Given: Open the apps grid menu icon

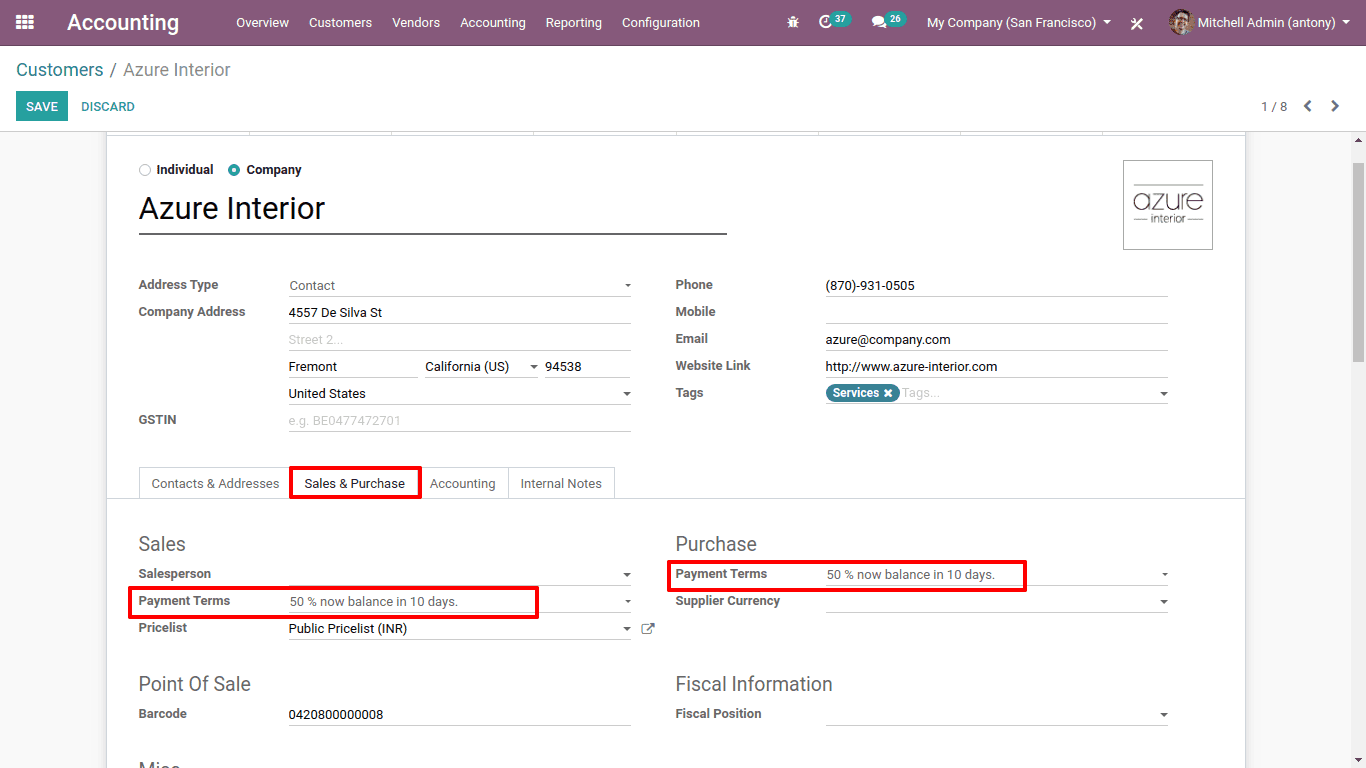Looking at the screenshot, I should tap(25, 22).
